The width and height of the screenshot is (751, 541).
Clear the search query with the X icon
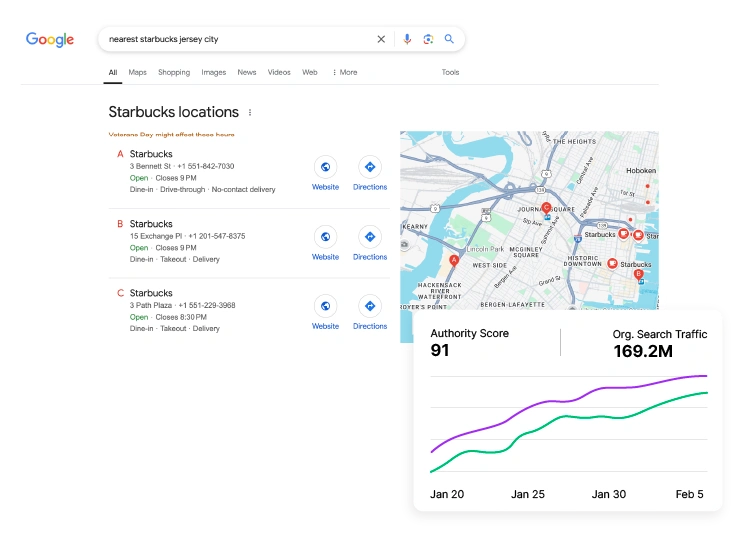(x=381, y=39)
